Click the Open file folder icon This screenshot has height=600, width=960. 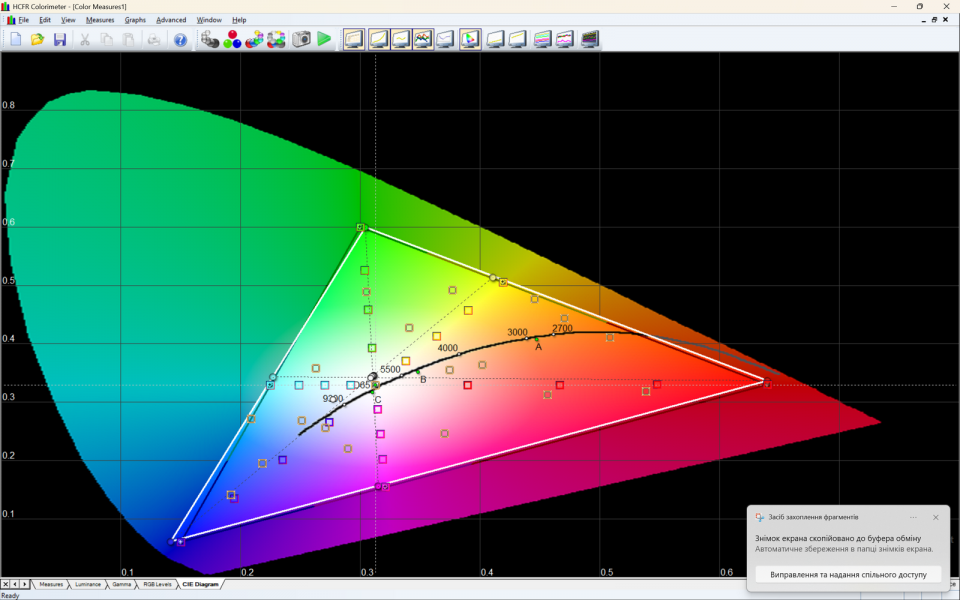pos(38,39)
